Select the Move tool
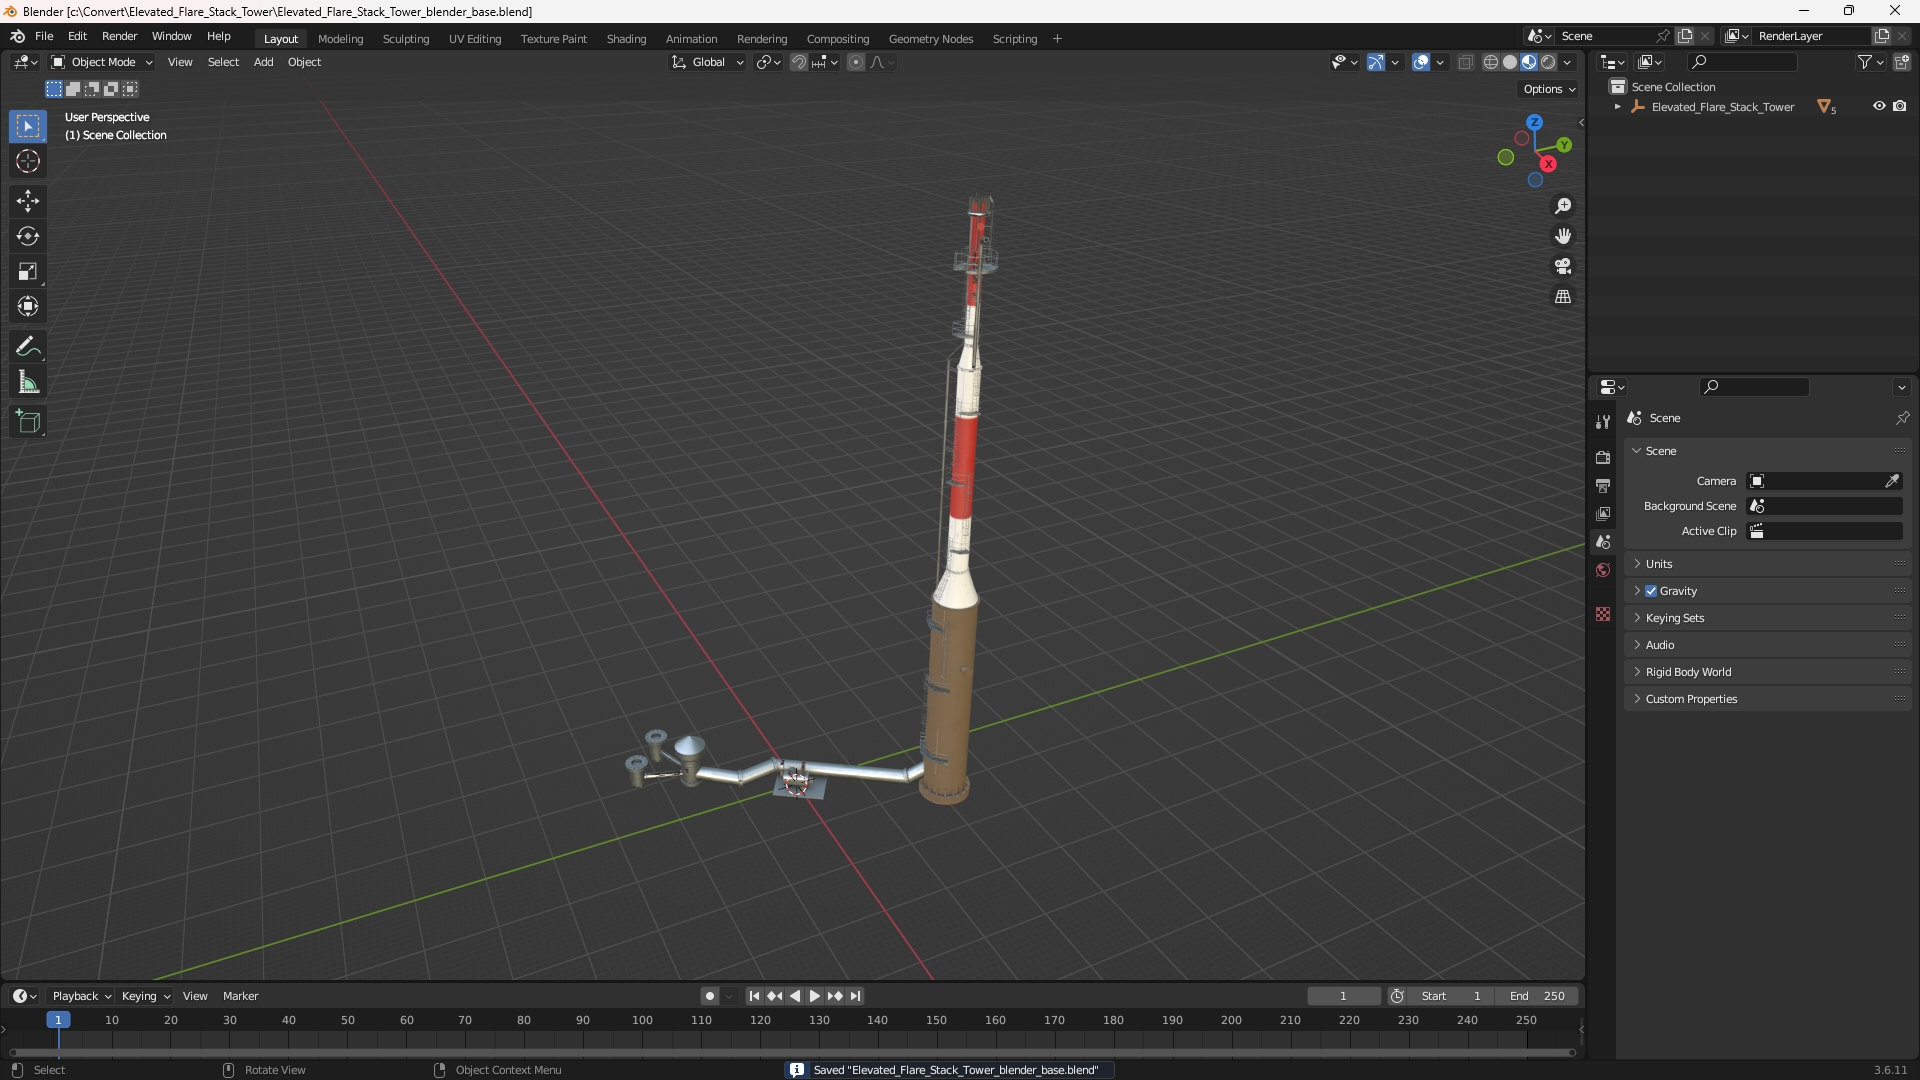The height and width of the screenshot is (1080, 1920). (x=28, y=201)
